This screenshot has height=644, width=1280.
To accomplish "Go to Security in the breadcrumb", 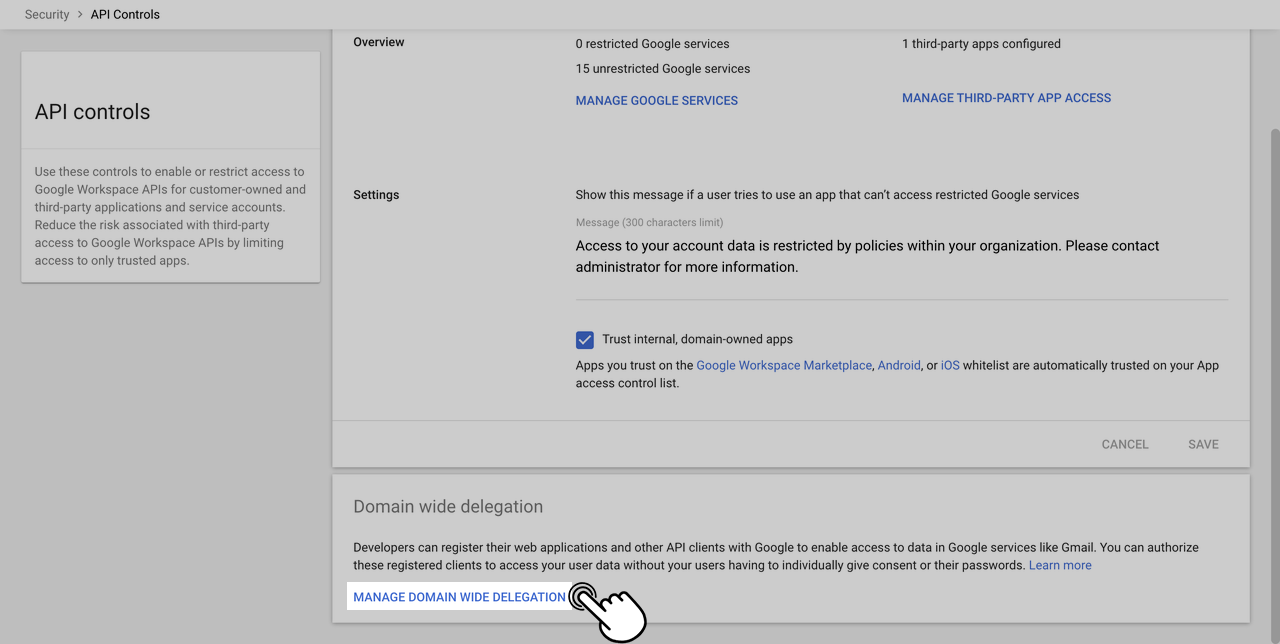I will [47, 15].
